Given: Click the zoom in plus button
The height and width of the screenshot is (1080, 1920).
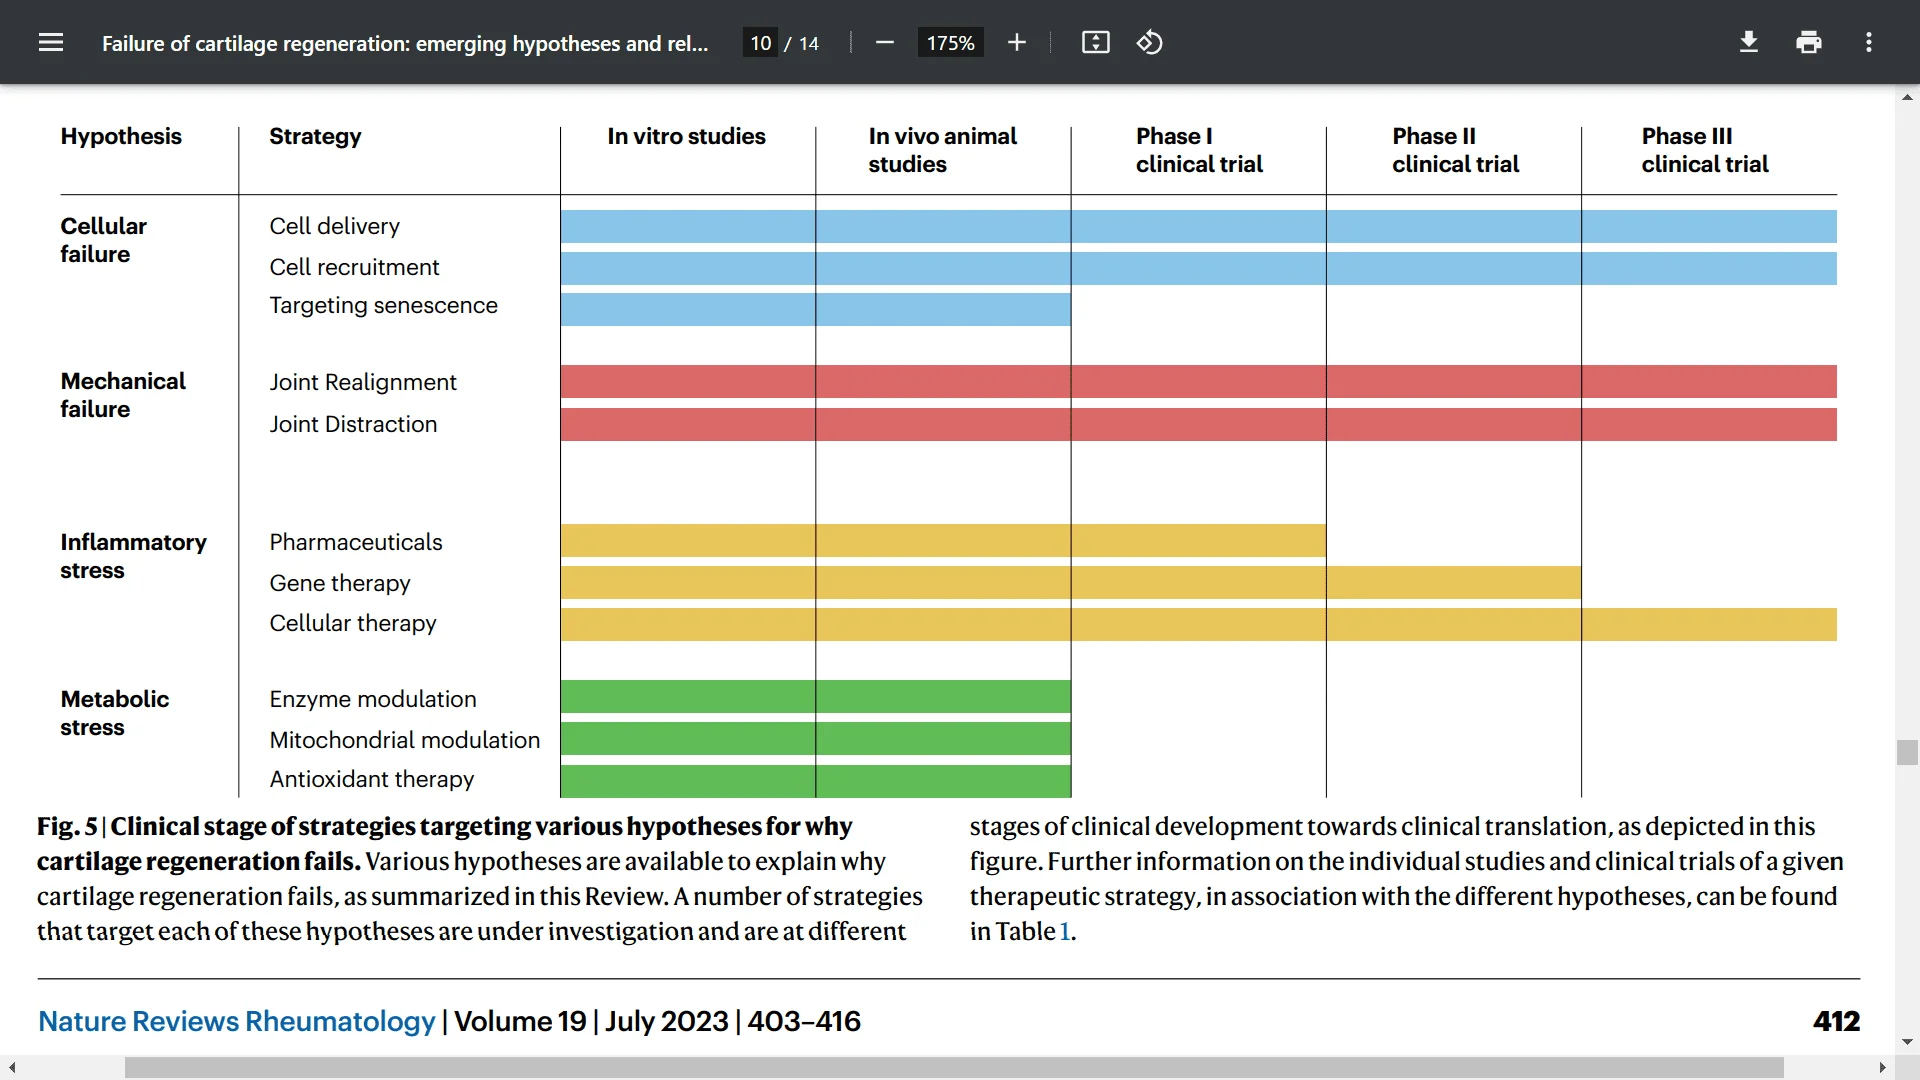Looking at the screenshot, I should tap(1017, 42).
